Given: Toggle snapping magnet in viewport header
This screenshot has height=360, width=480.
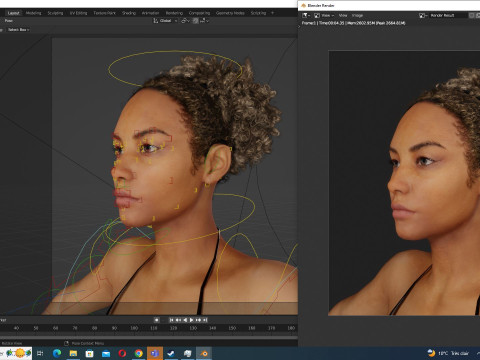Looking at the screenshot, I should point(196,21).
